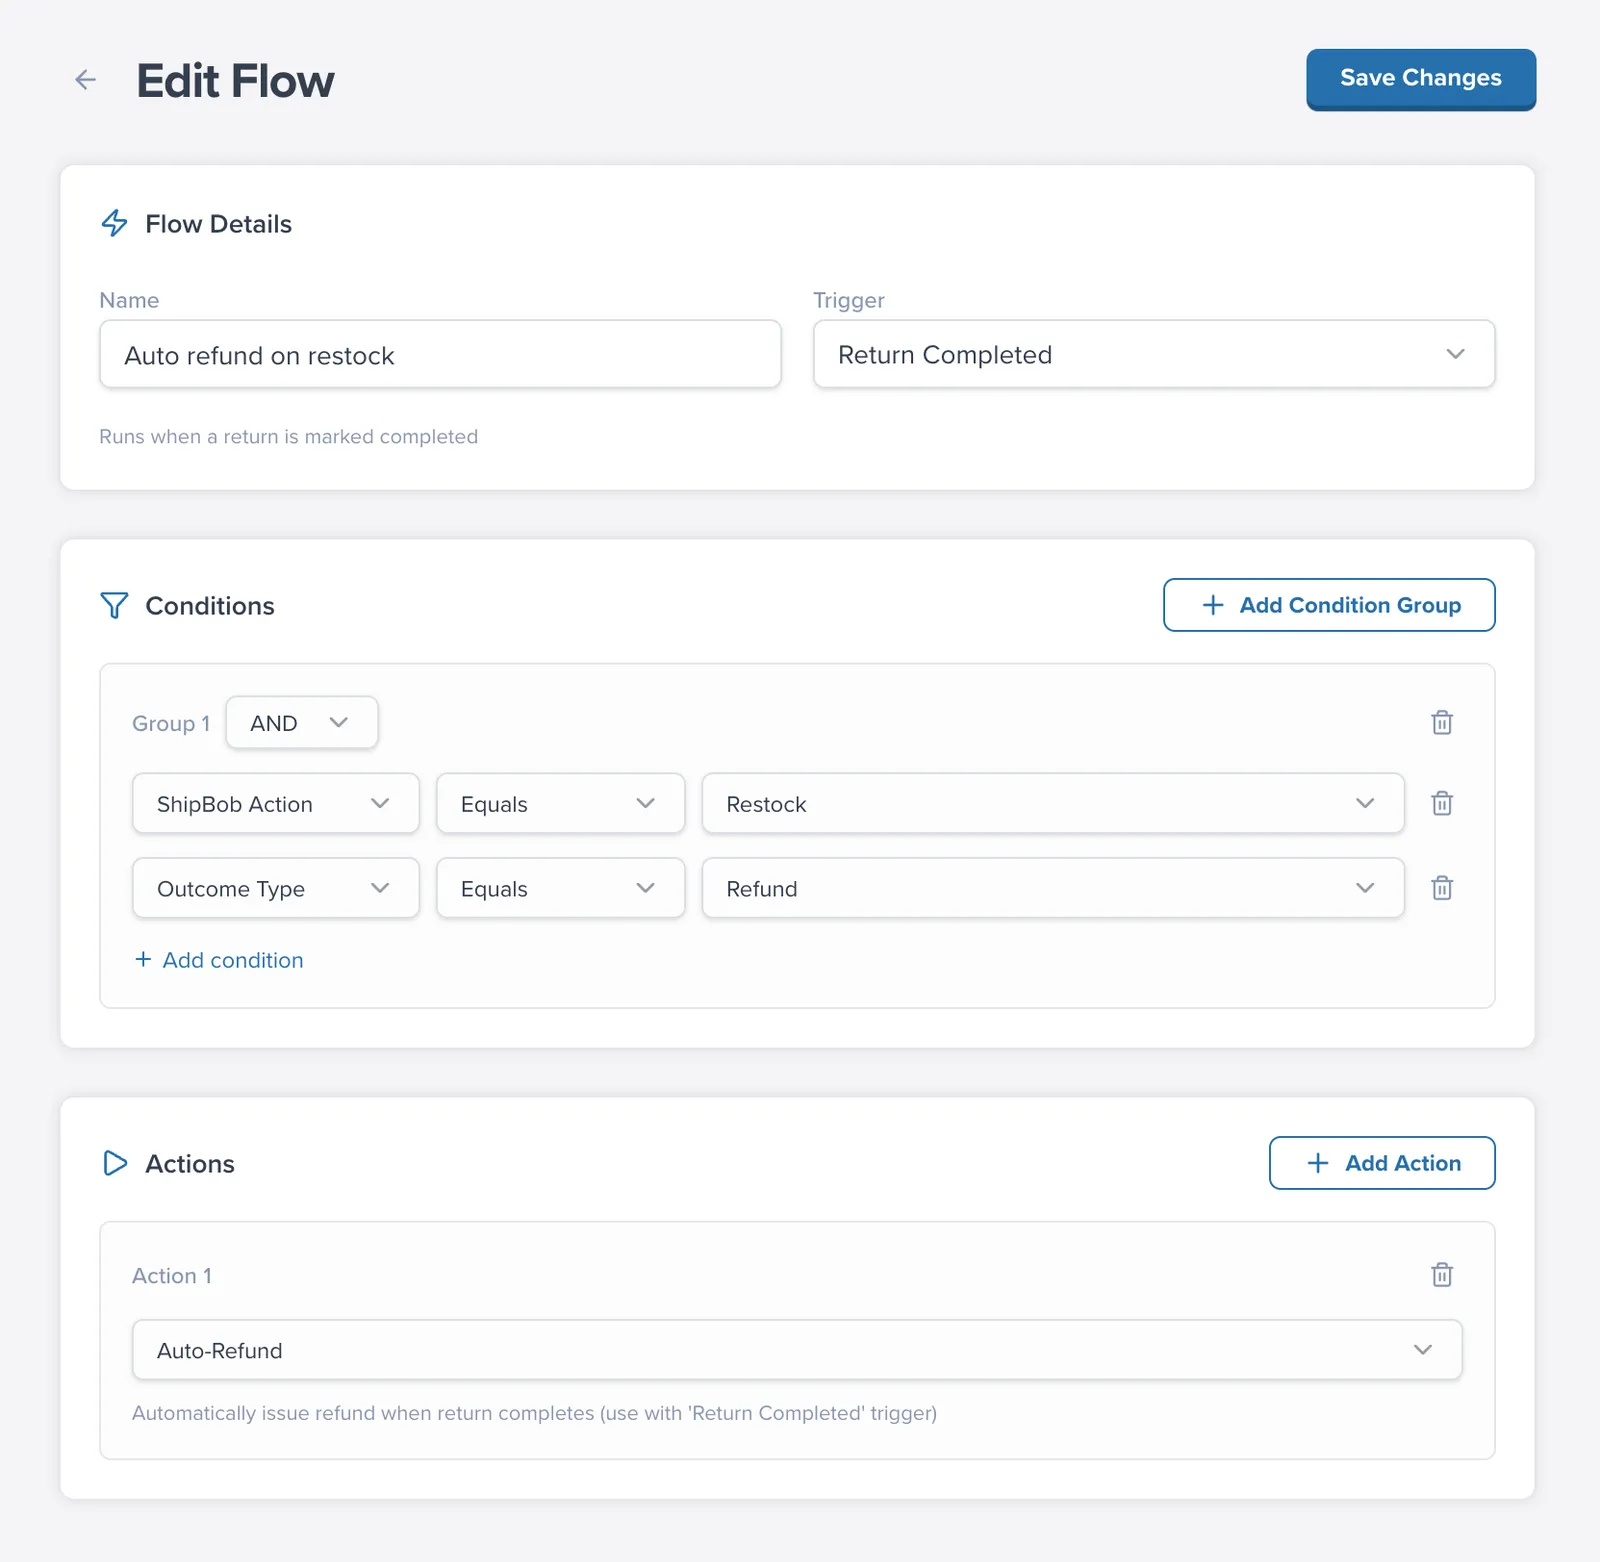Open the Outcome Type field dropdown
1600x1562 pixels.
276,889
